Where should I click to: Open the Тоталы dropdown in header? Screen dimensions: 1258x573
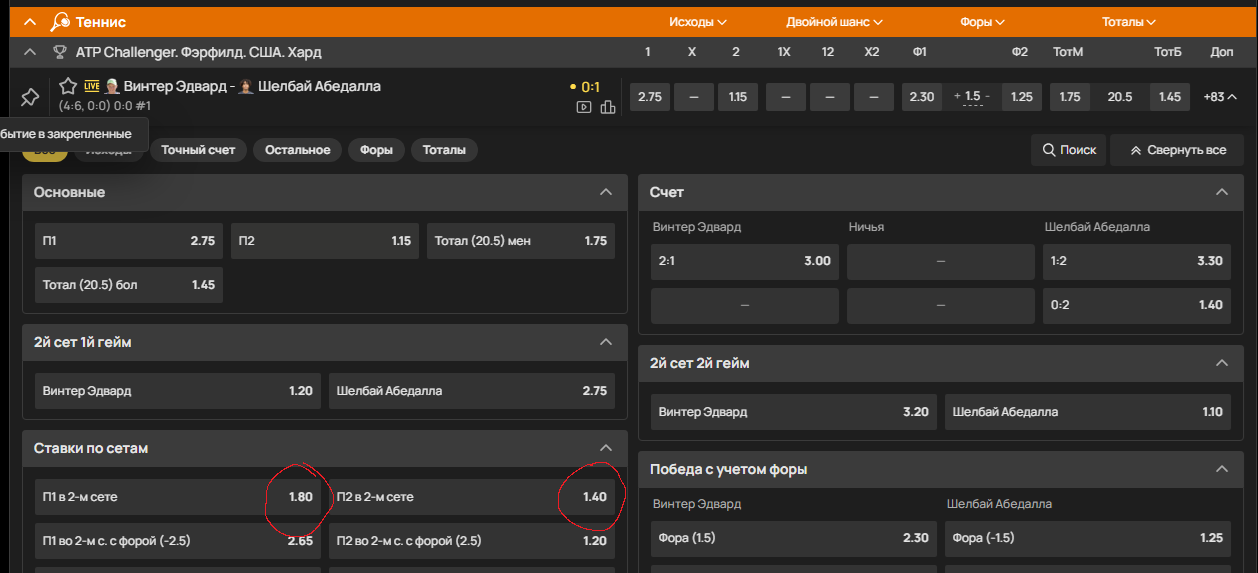[1128, 22]
